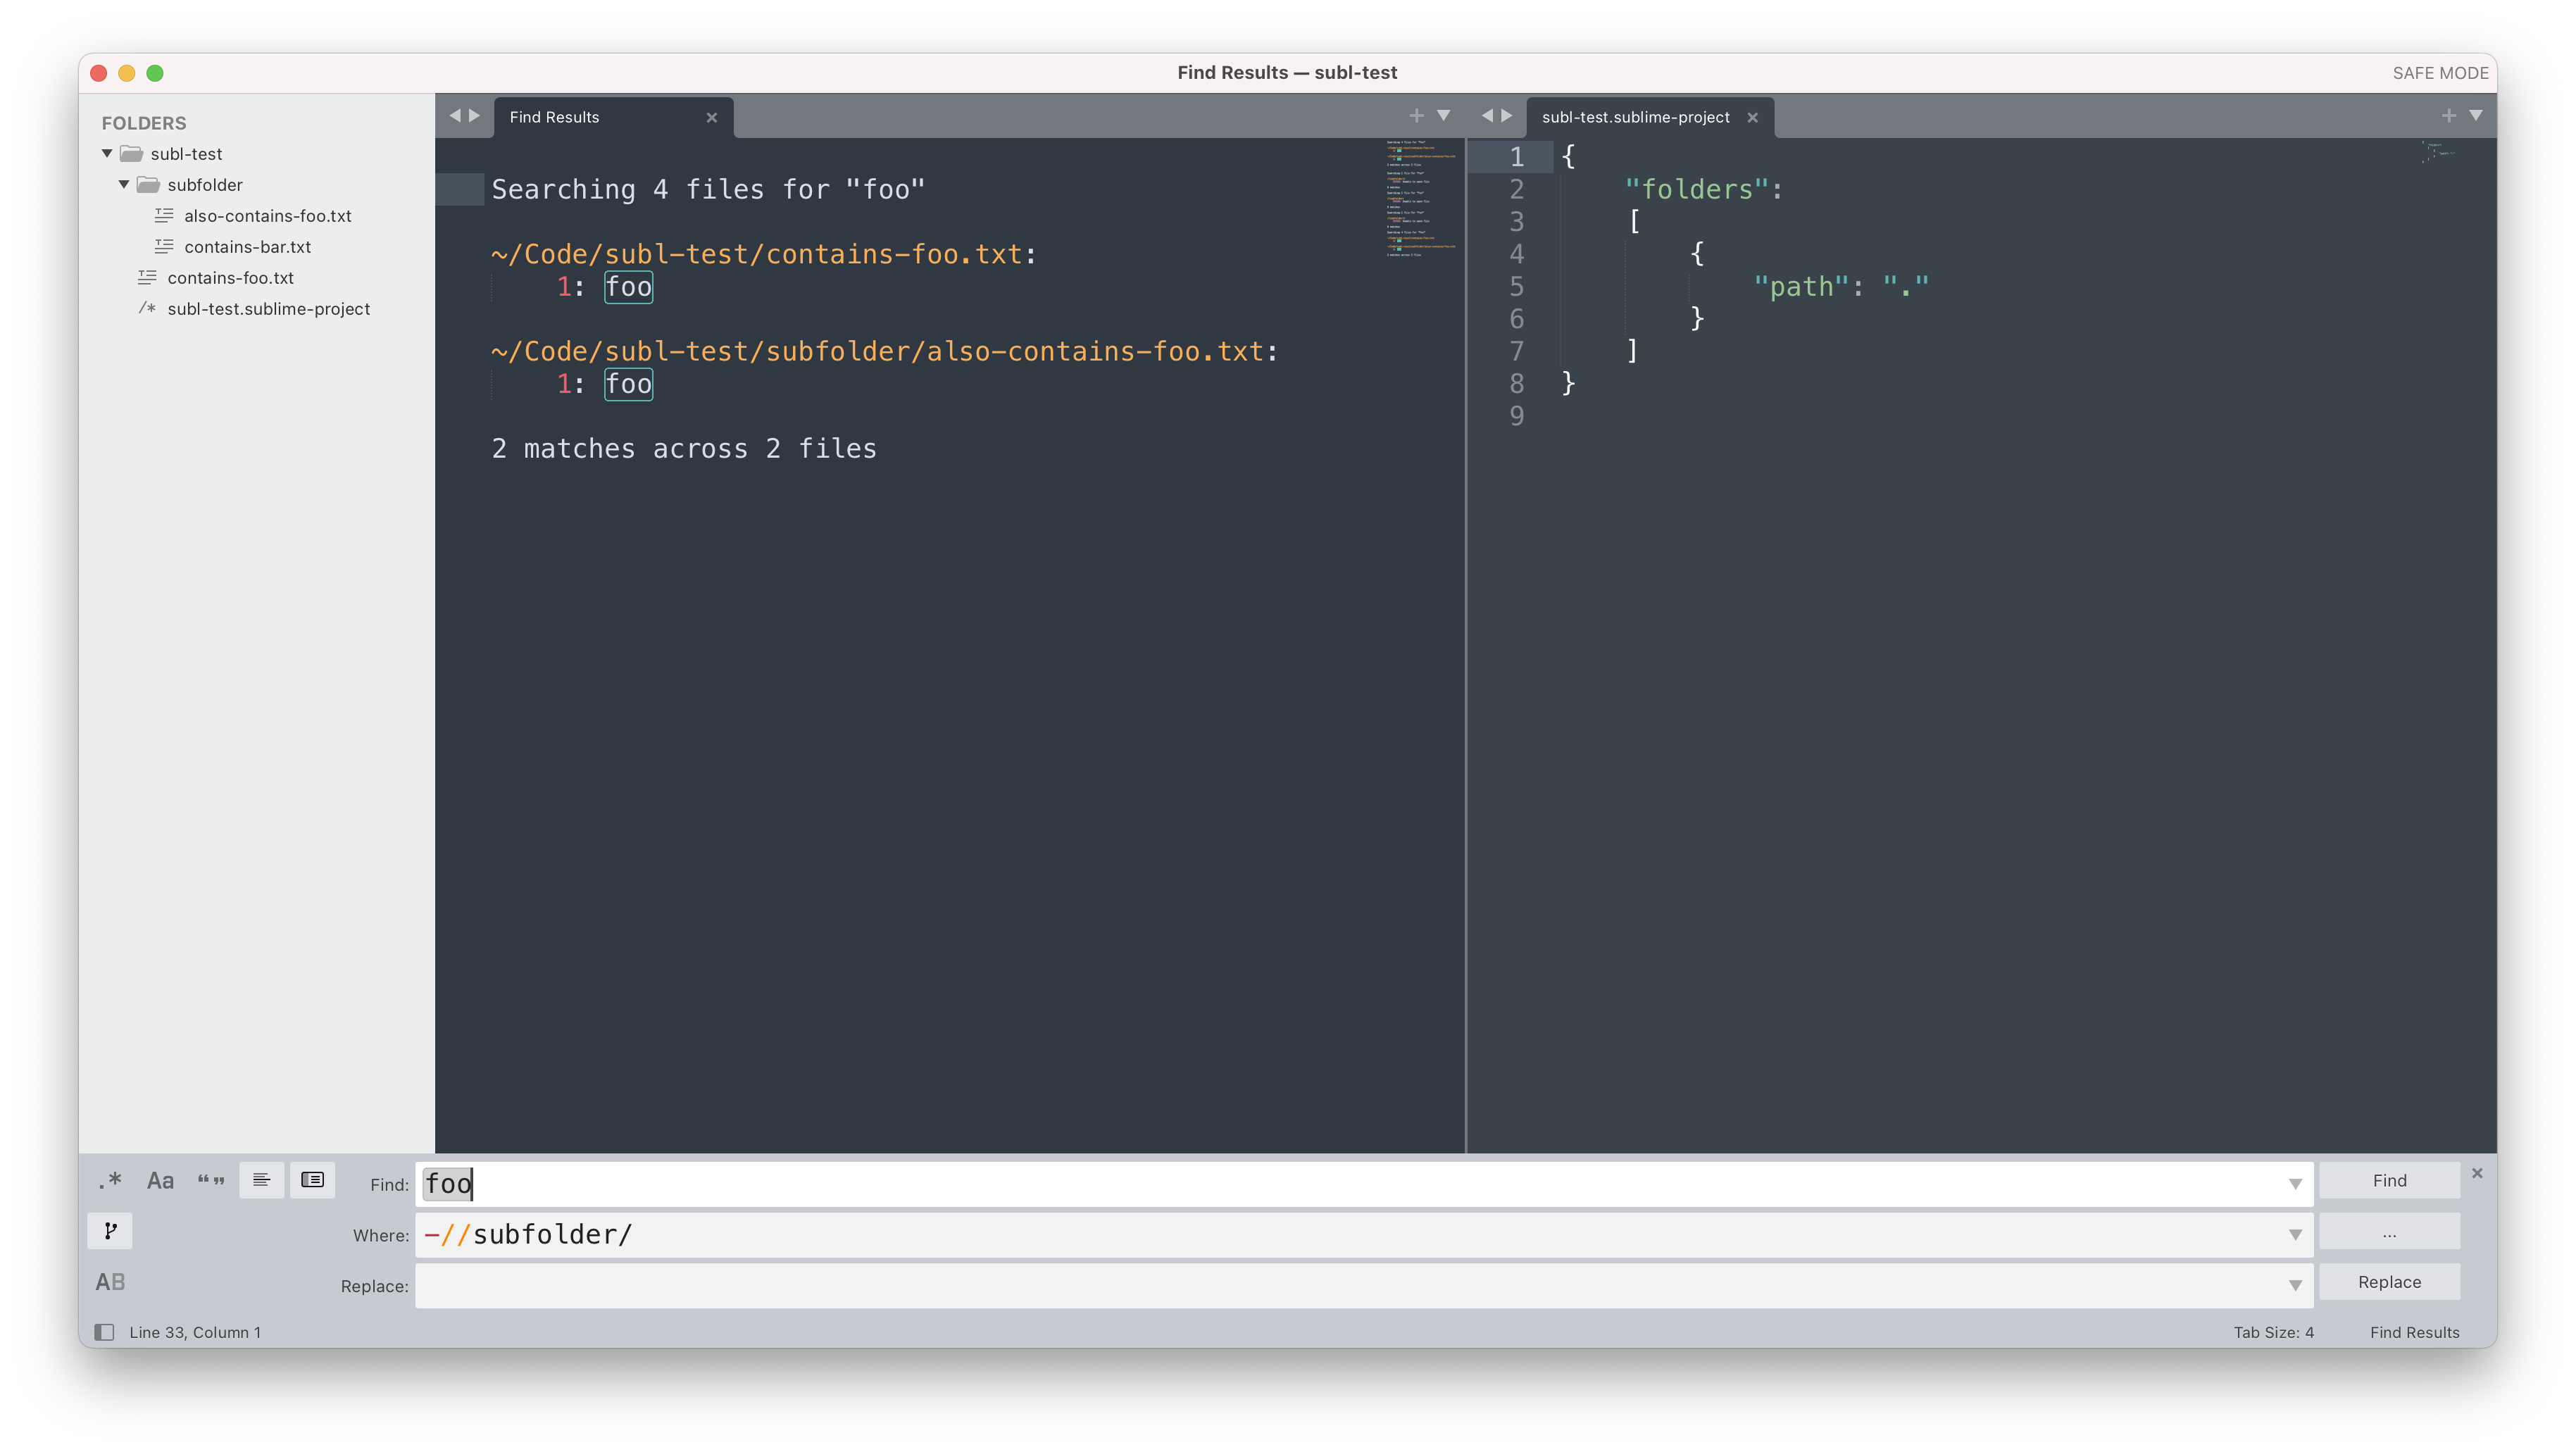2576x1452 pixels.
Task: Go to next tab in right pane
Action: [1507, 116]
